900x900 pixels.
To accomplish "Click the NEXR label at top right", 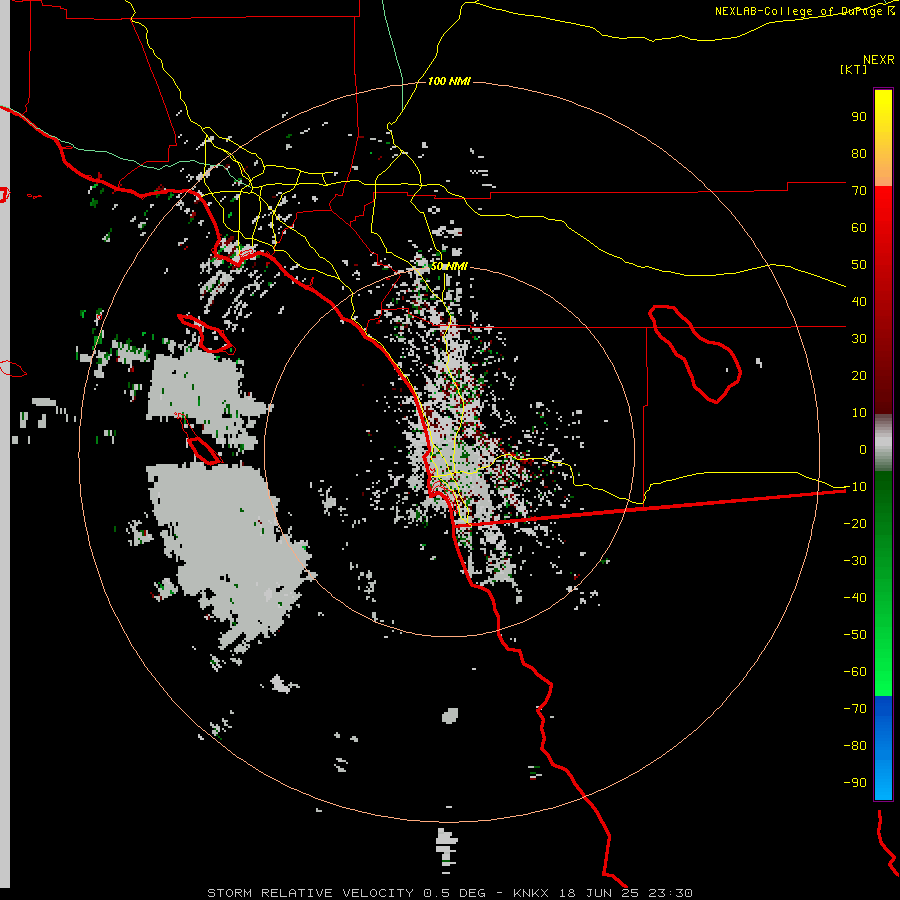I will coord(879,60).
